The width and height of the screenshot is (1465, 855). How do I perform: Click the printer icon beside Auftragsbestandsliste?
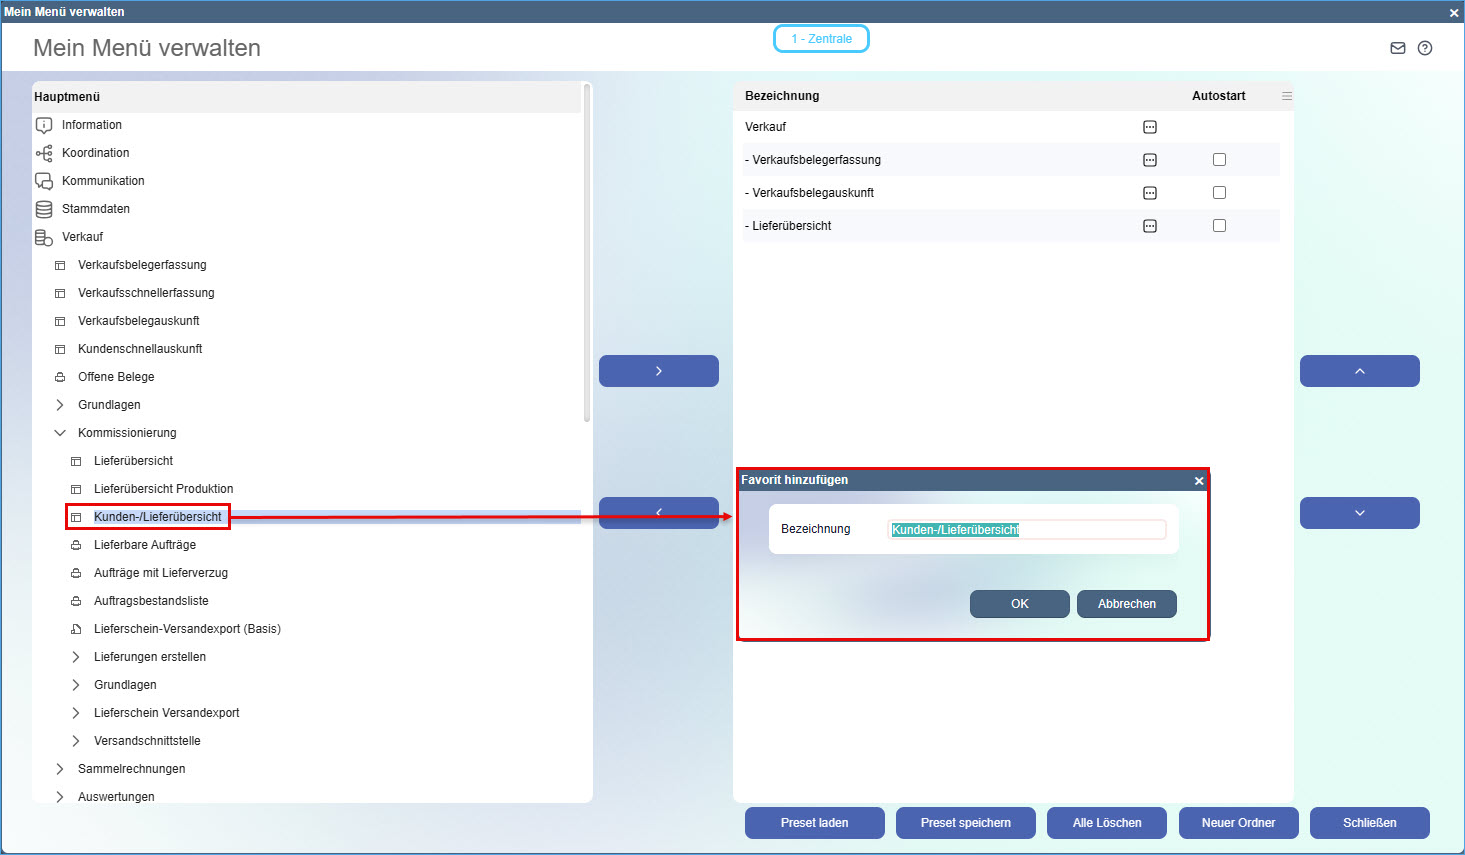pos(76,601)
